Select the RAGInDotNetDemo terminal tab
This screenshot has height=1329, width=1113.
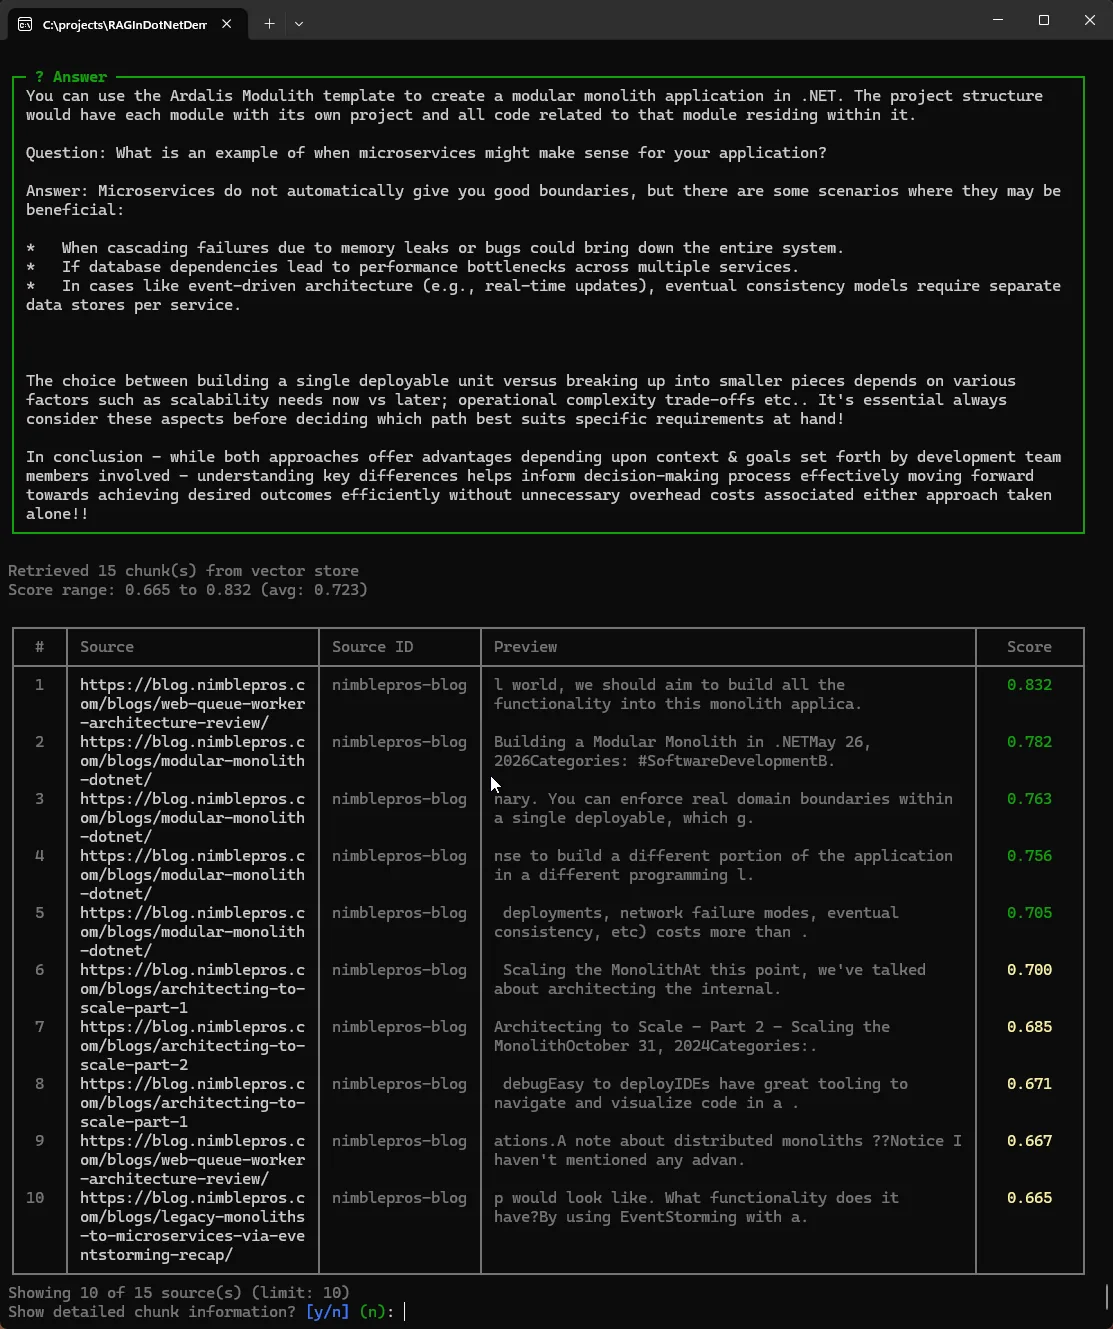(125, 24)
